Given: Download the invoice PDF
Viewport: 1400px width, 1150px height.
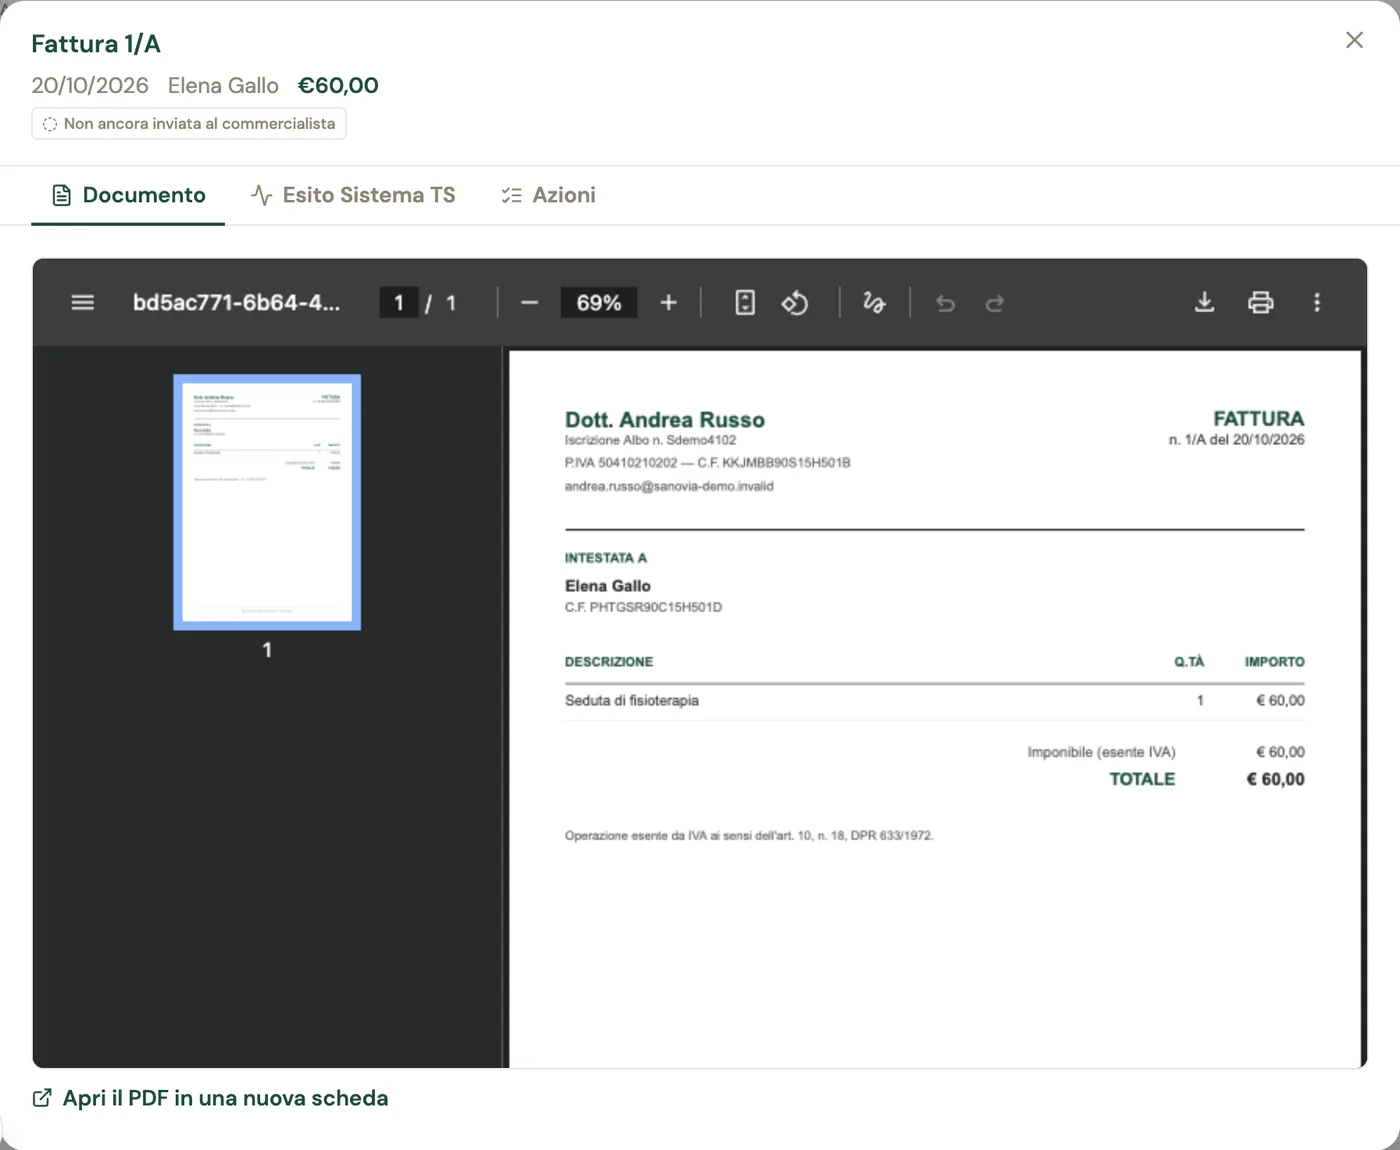Looking at the screenshot, I should [1205, 302].
